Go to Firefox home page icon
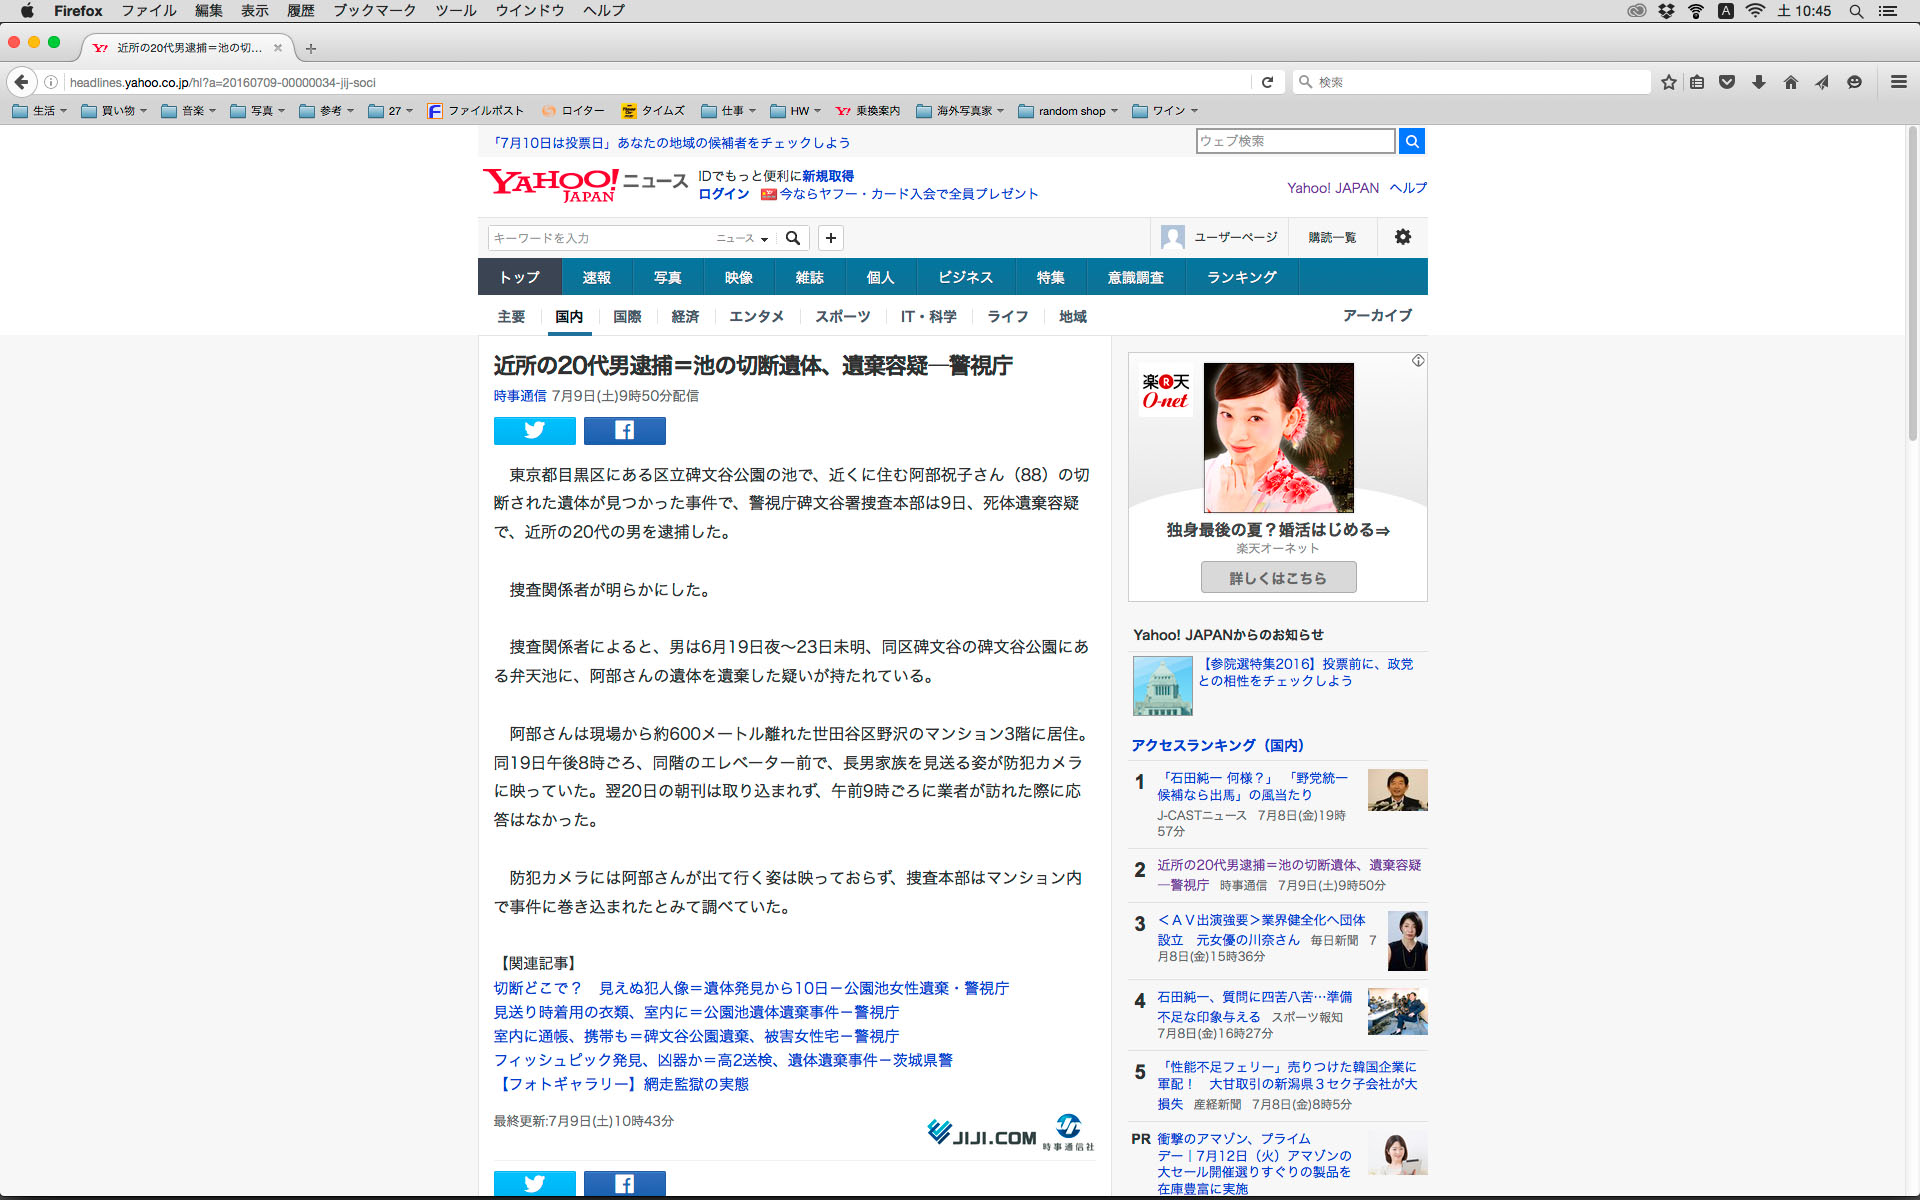The width and height of the screenshot is (1920, 1200). point(1790,82)
